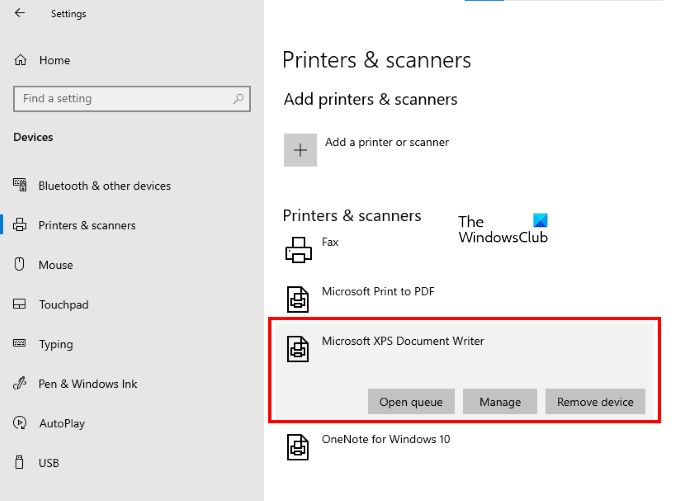Click the Home house icon
Screen dimensions: 700x501
(20, 60)
